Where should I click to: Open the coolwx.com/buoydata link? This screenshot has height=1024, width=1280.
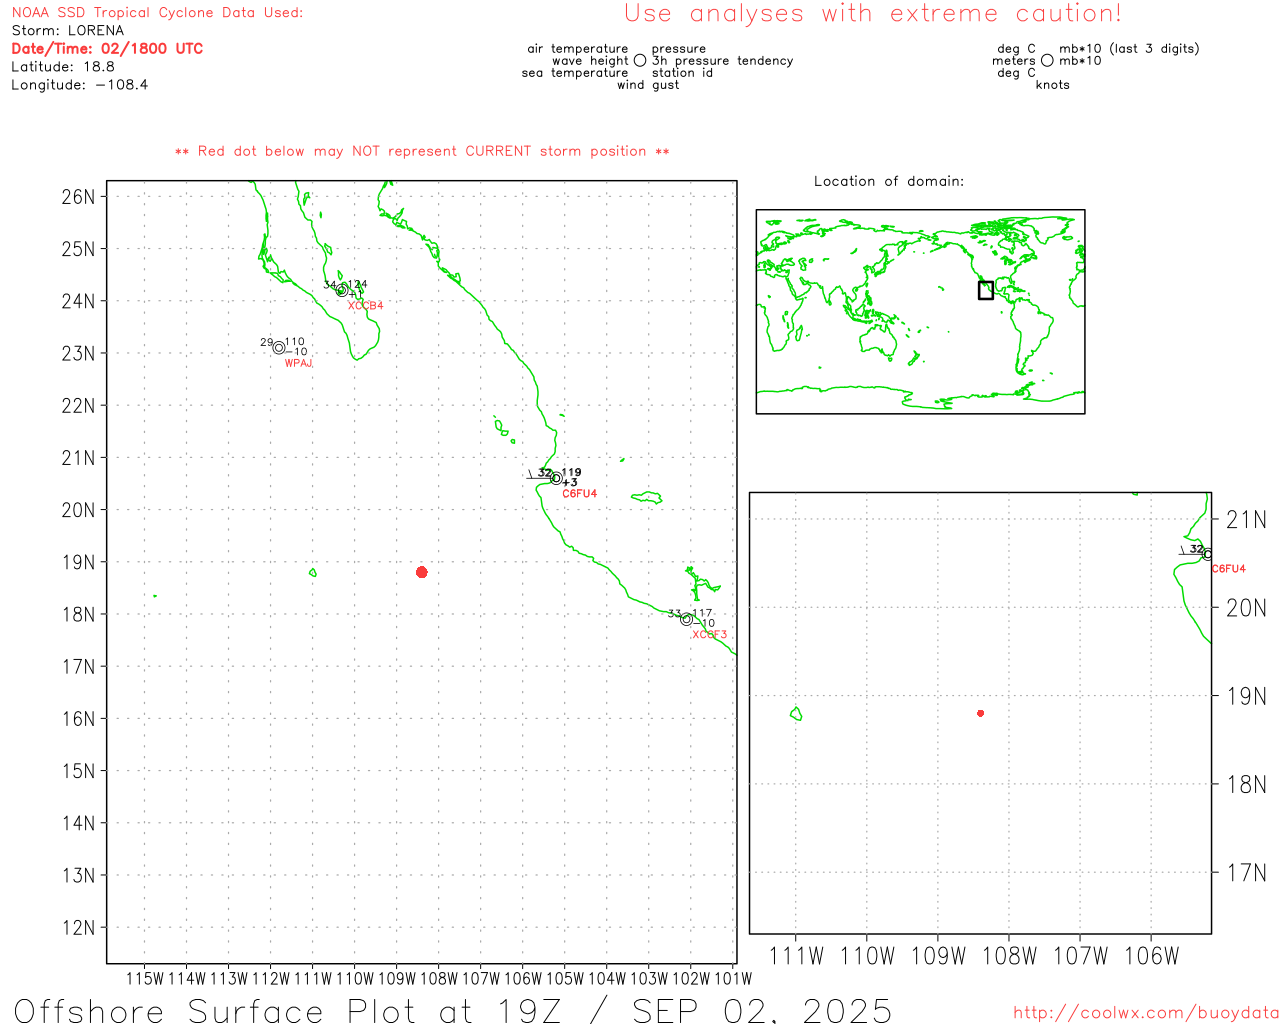pos(1146,1013)
